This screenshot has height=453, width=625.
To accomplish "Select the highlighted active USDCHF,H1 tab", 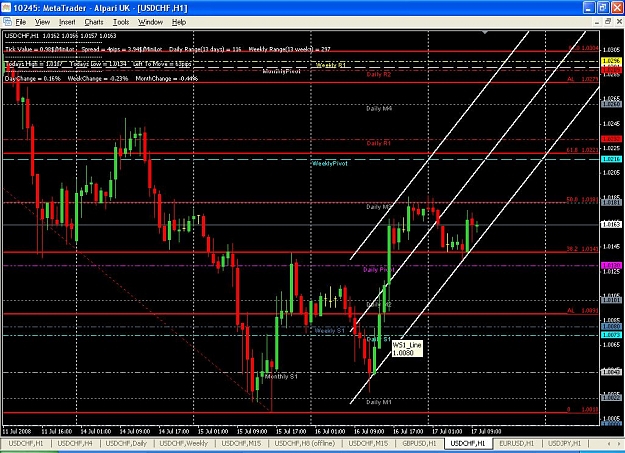I will 468,443.
